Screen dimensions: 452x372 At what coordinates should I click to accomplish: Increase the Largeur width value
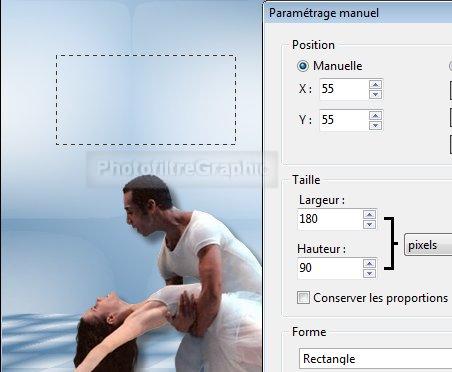(369, 214)
